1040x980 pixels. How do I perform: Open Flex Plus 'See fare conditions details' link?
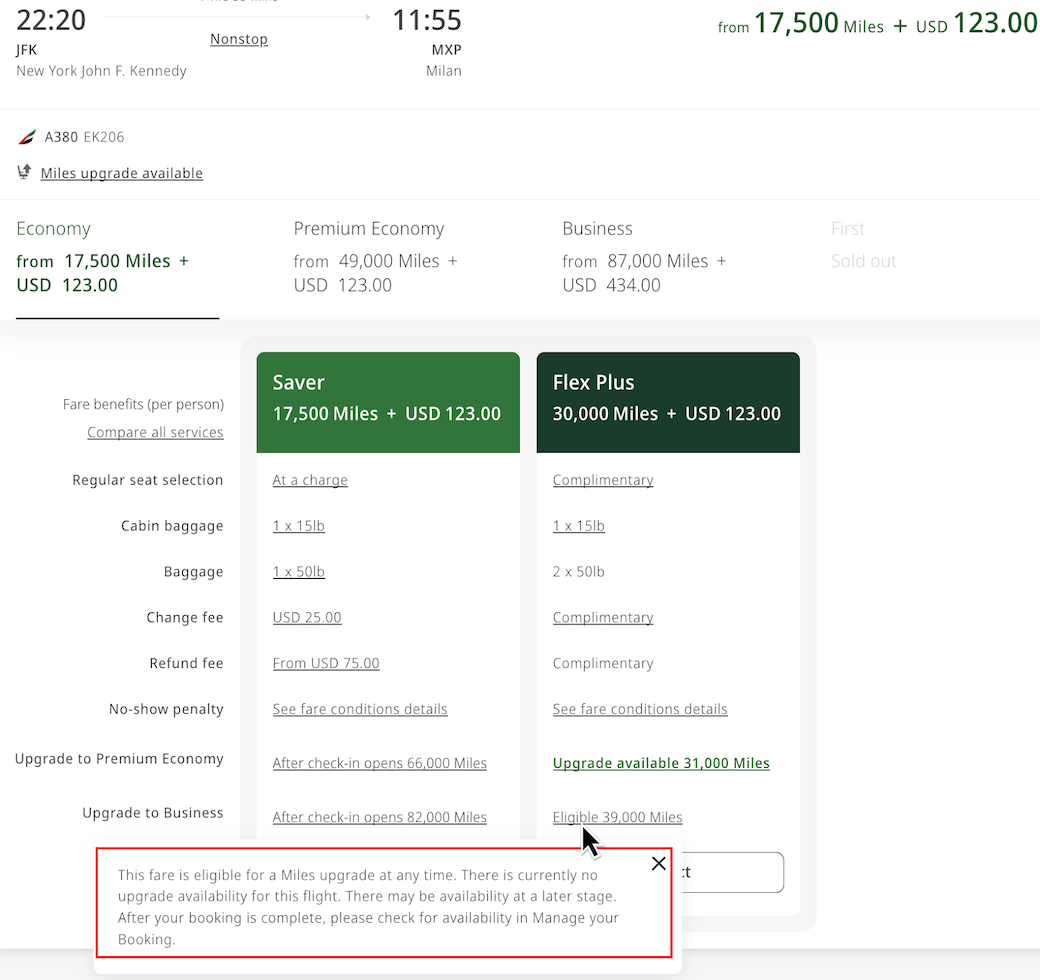[x=640, y=709]
